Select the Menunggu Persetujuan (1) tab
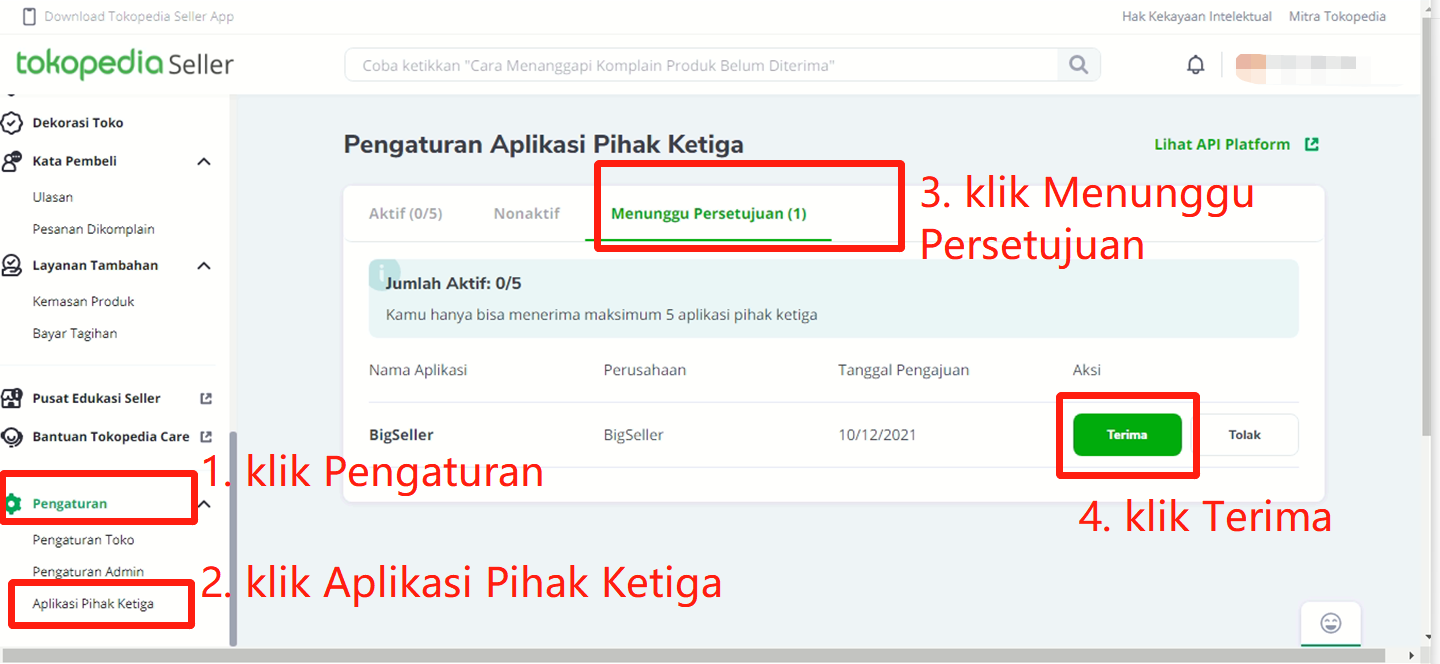The width and height of the screenshot is (1440, 664). pos(708,213)
